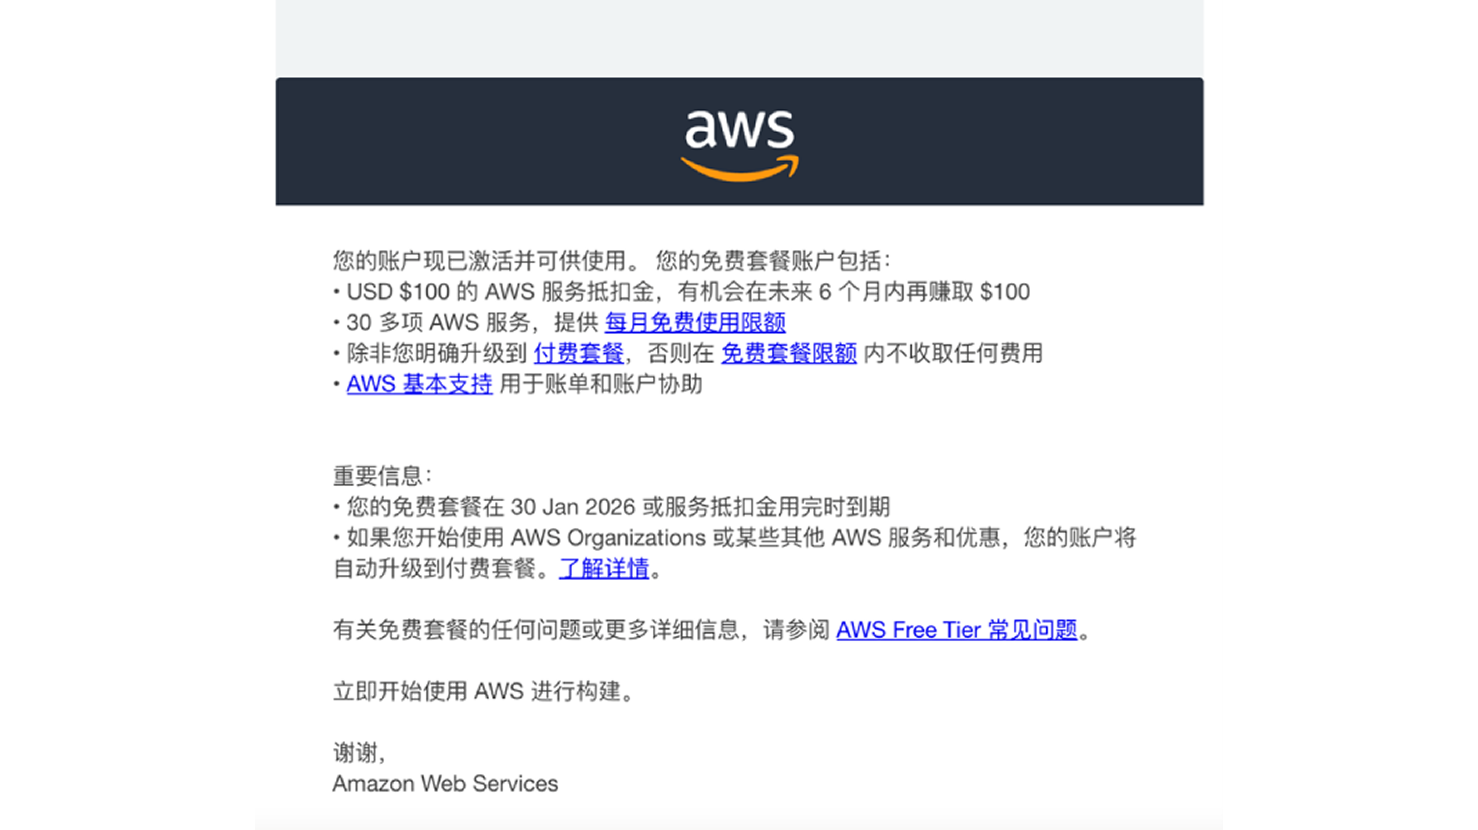Click the AWS logo in the header
The width and height of the screenshot is (1478, 830).
(739, 144)
